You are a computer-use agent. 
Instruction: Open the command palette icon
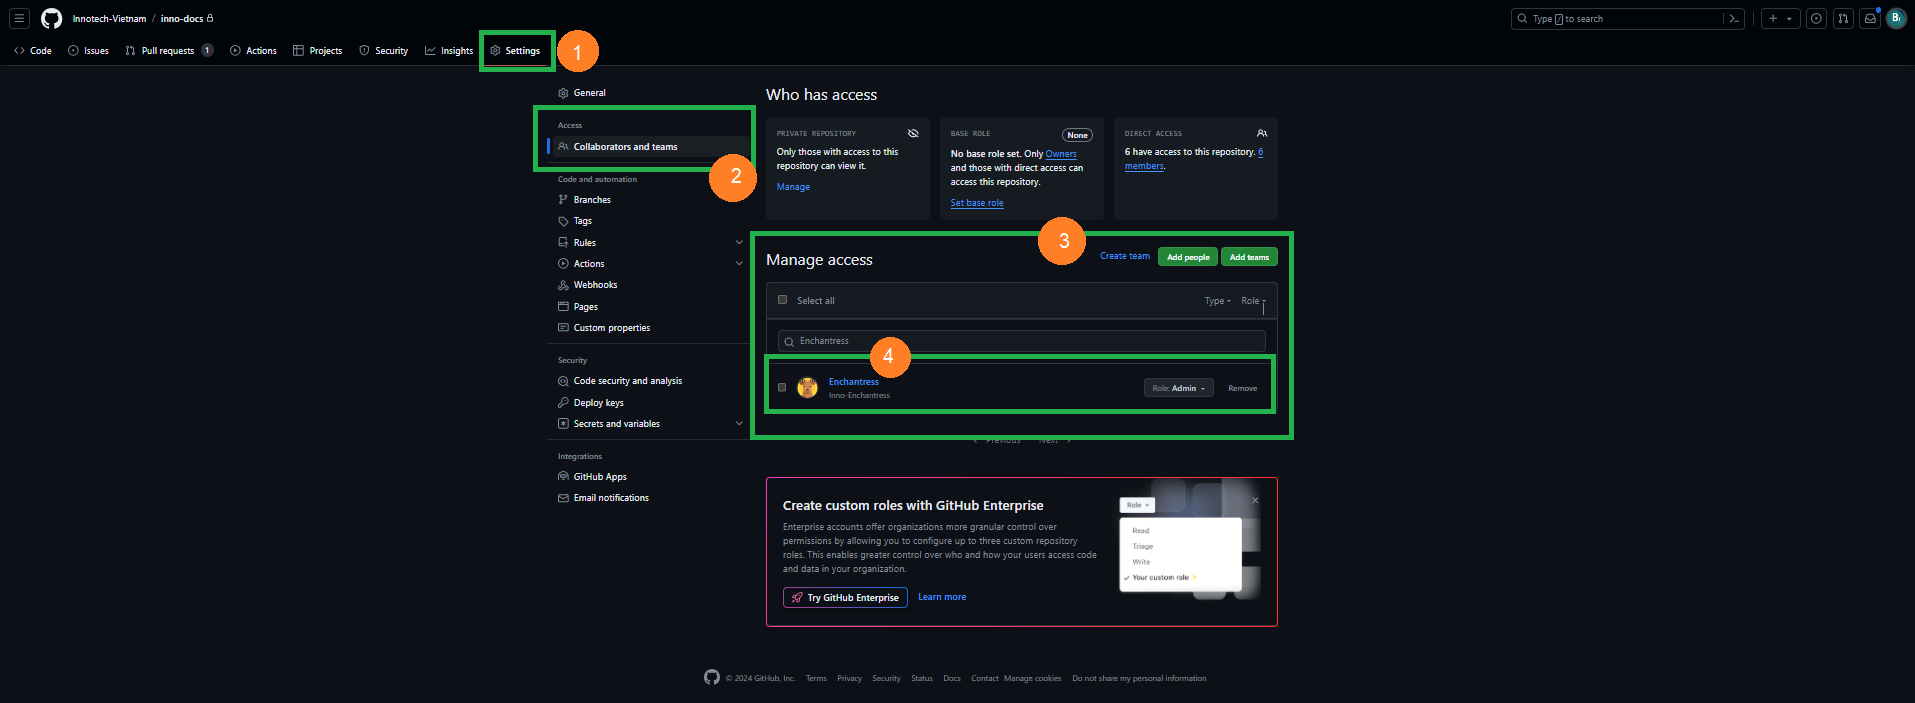[1734, 18]
